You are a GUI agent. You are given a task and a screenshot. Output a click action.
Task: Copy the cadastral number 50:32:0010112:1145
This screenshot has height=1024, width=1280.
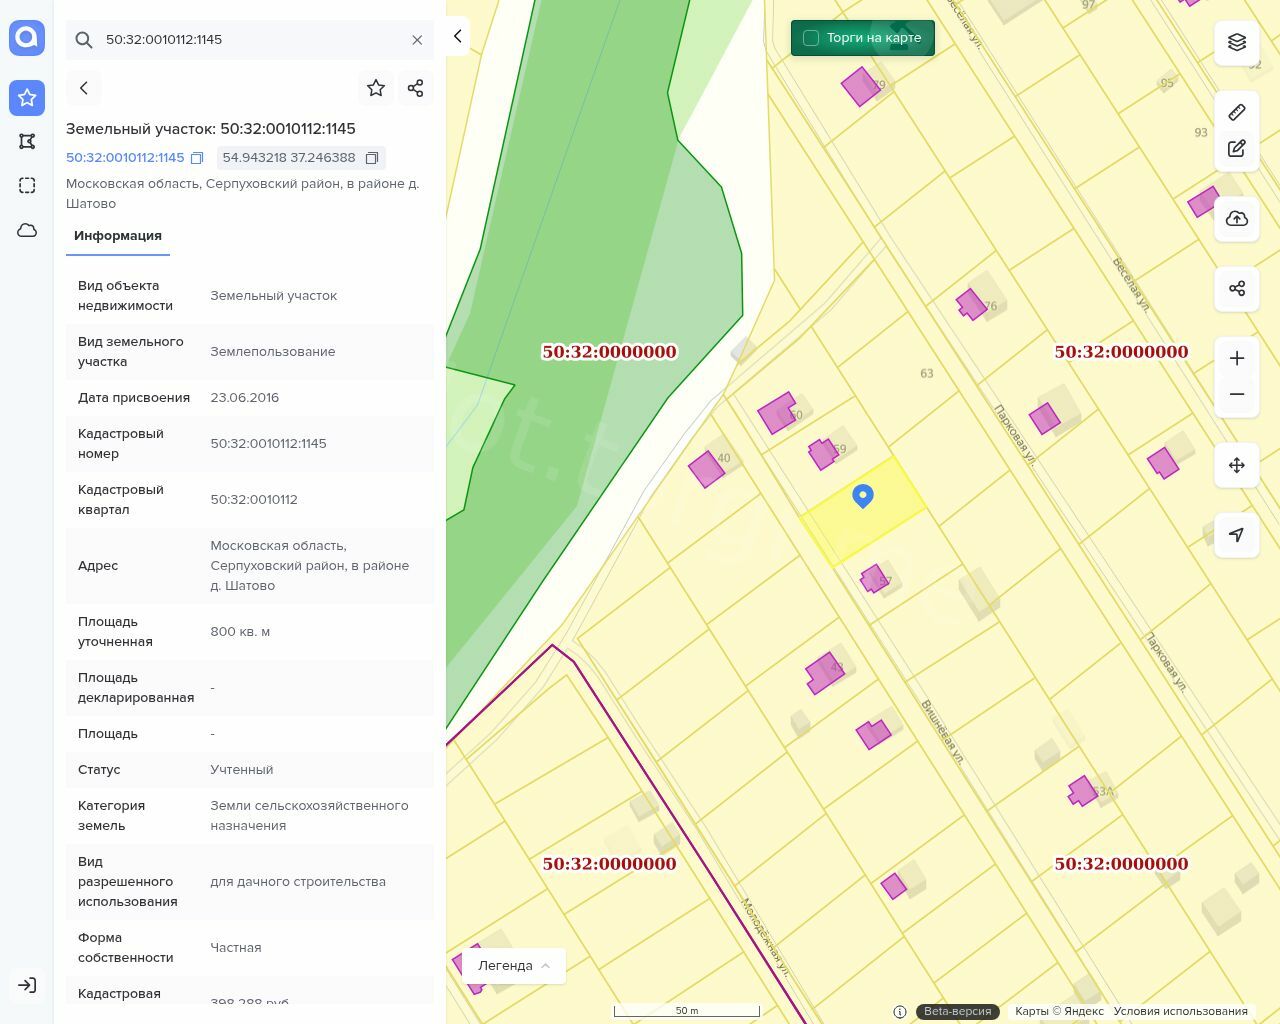pos(197,158)
